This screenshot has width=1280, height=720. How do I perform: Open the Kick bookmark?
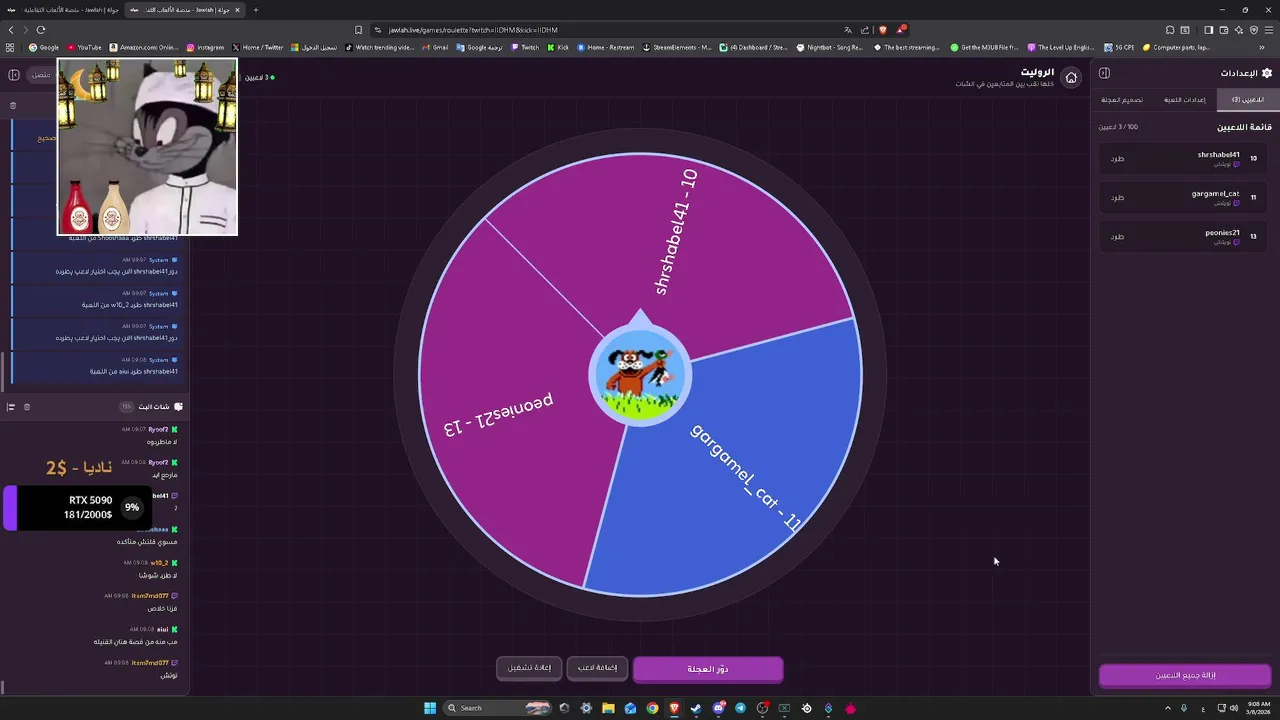pyautogui.click(x=558, y=47)
